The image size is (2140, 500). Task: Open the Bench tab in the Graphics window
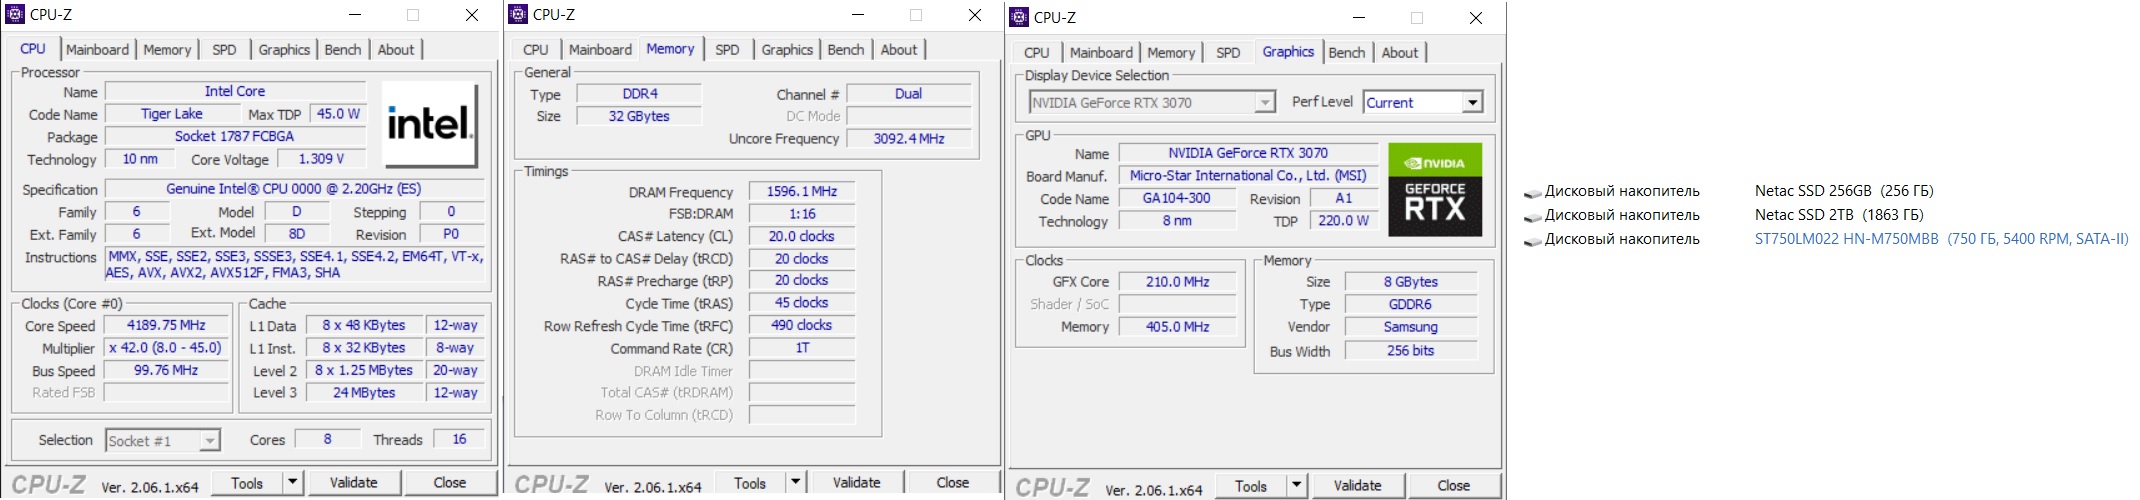pos(1347,52)
